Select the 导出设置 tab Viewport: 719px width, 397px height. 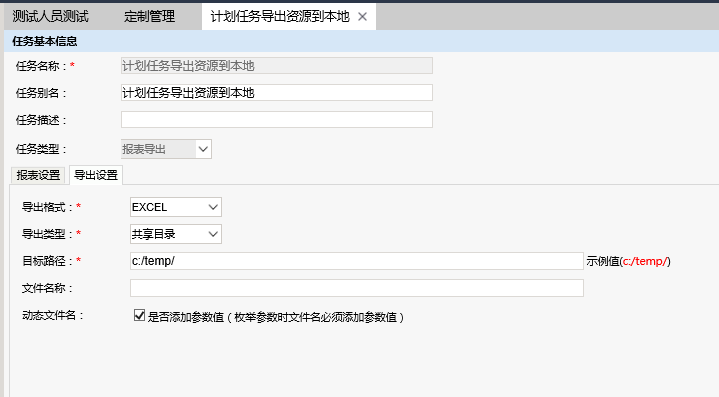point(96,175)
